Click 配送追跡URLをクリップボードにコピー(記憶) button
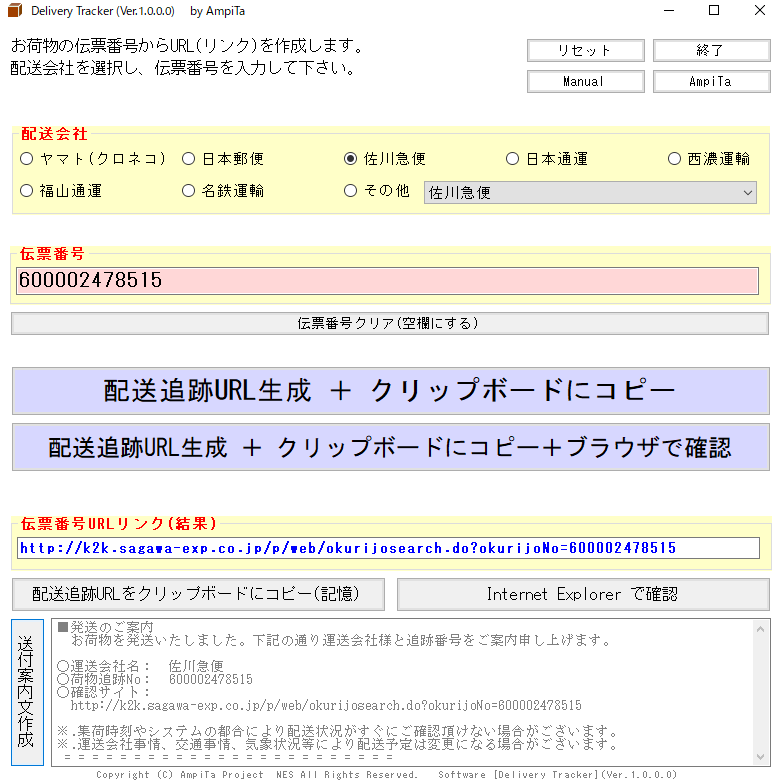The height and width of the screenshot is (783, 783). (198, 594)
